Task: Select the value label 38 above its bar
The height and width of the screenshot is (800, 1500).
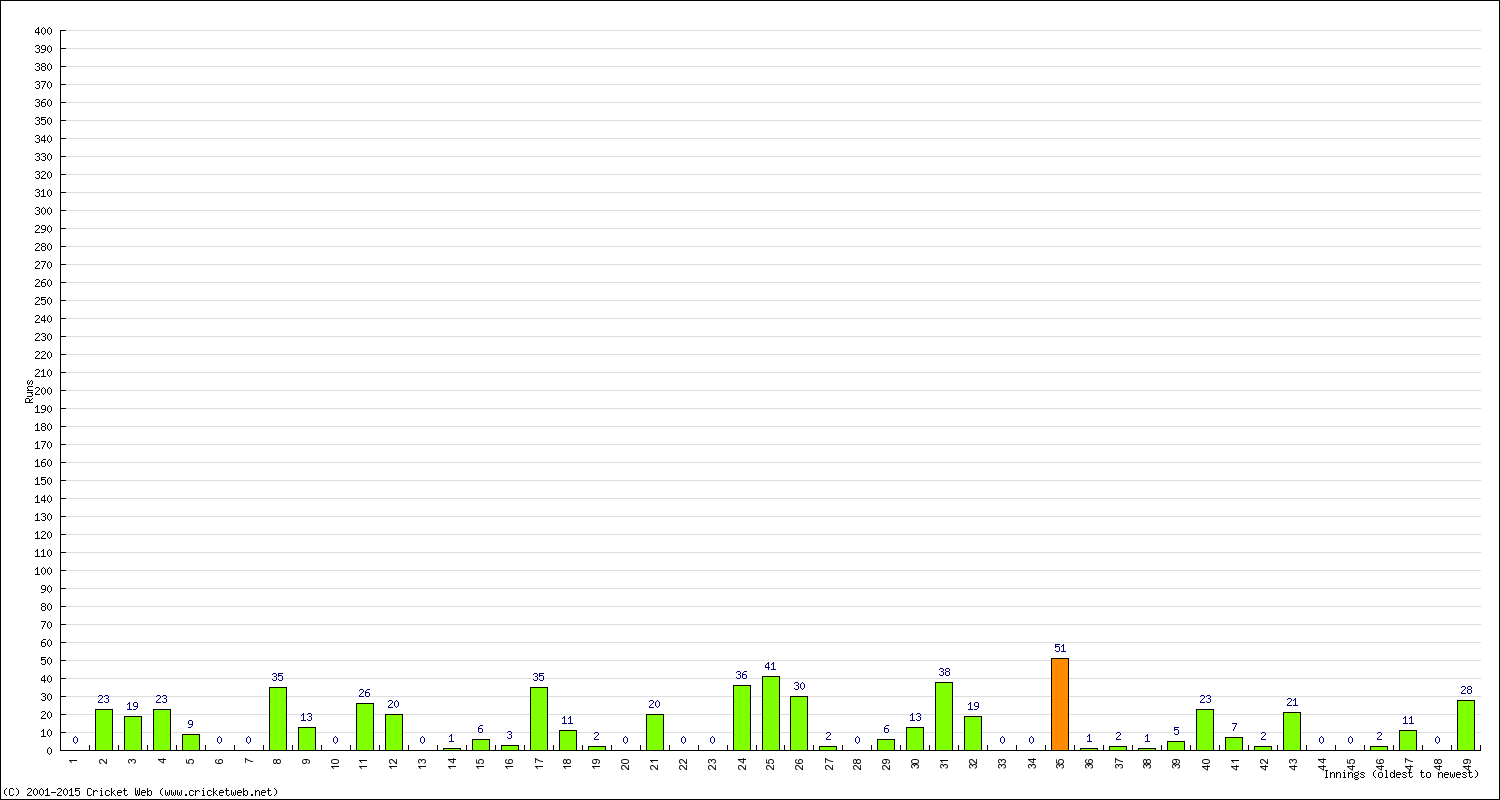Action: (944, 672)
